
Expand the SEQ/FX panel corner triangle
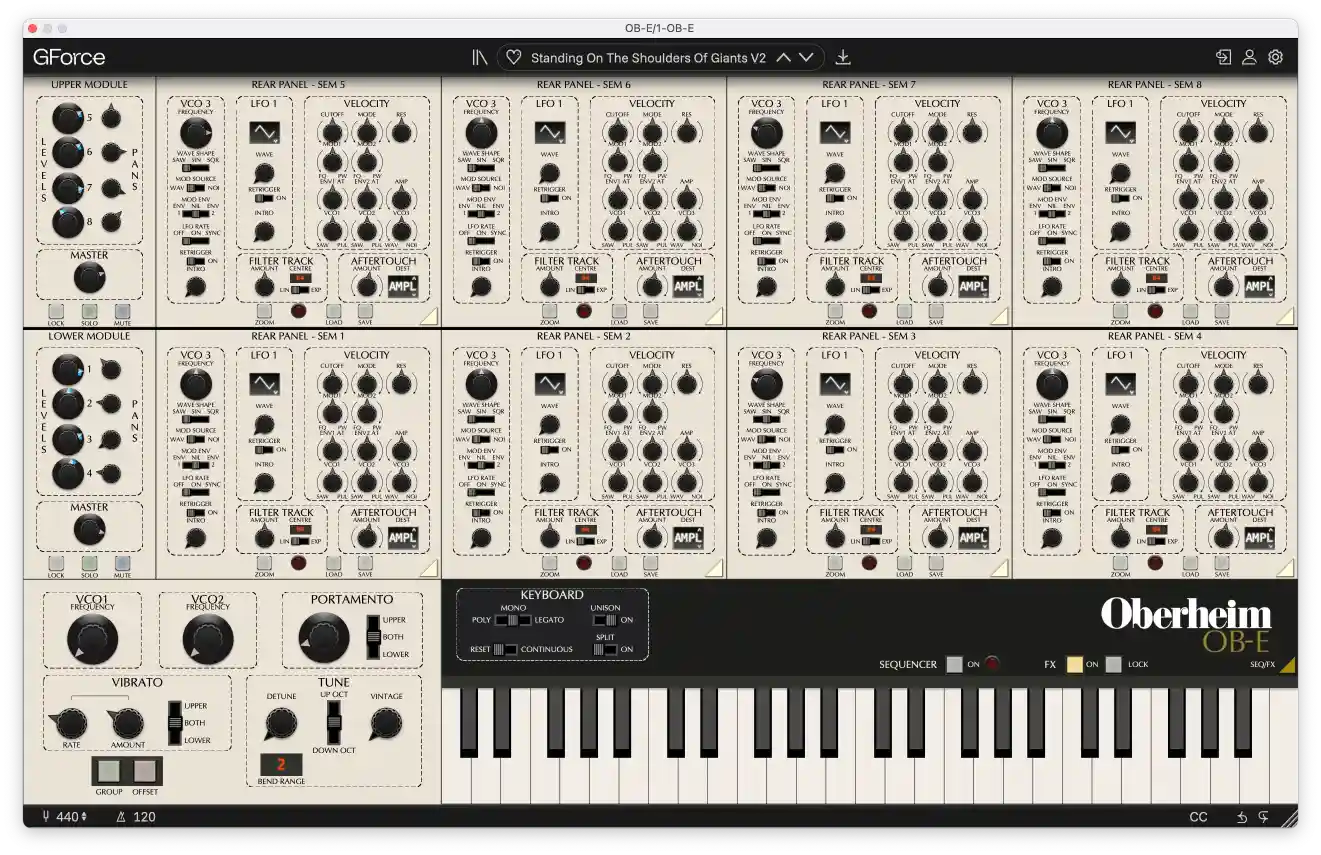pos(1288,665)
